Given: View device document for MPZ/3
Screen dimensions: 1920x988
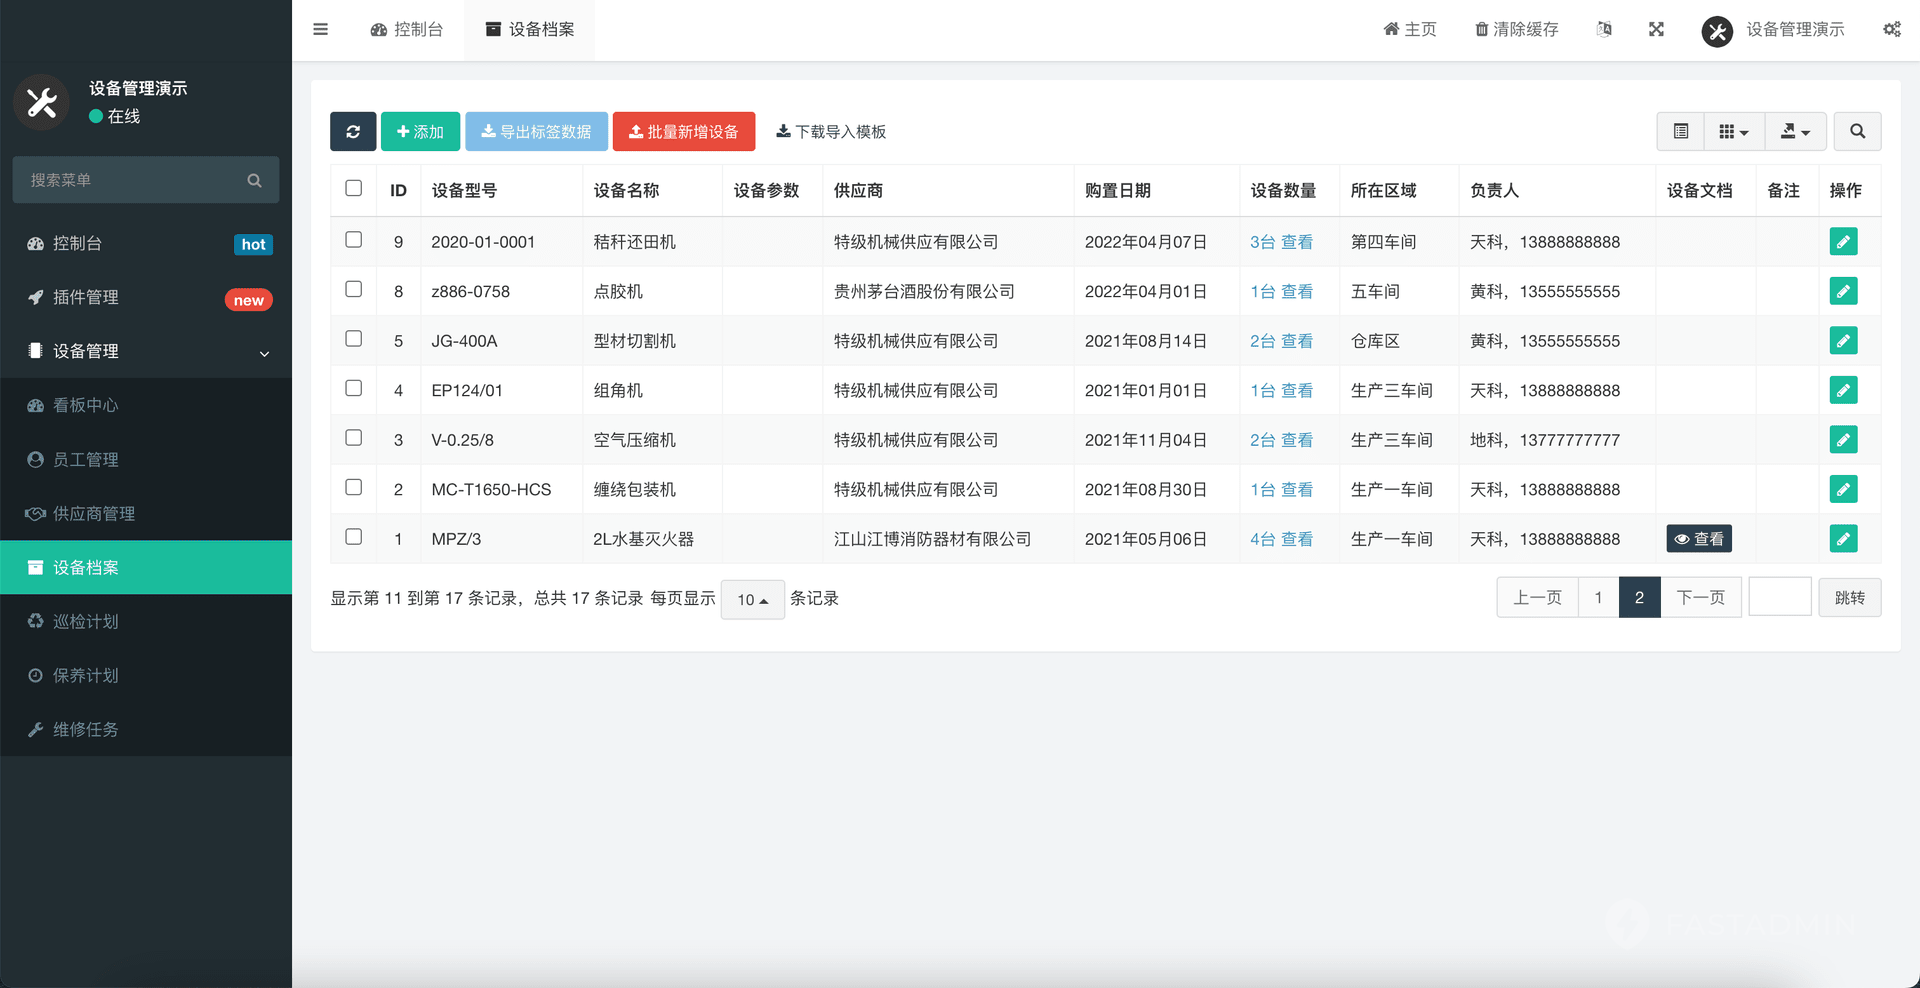Looking at the screenshot, I should (1699, 538).
